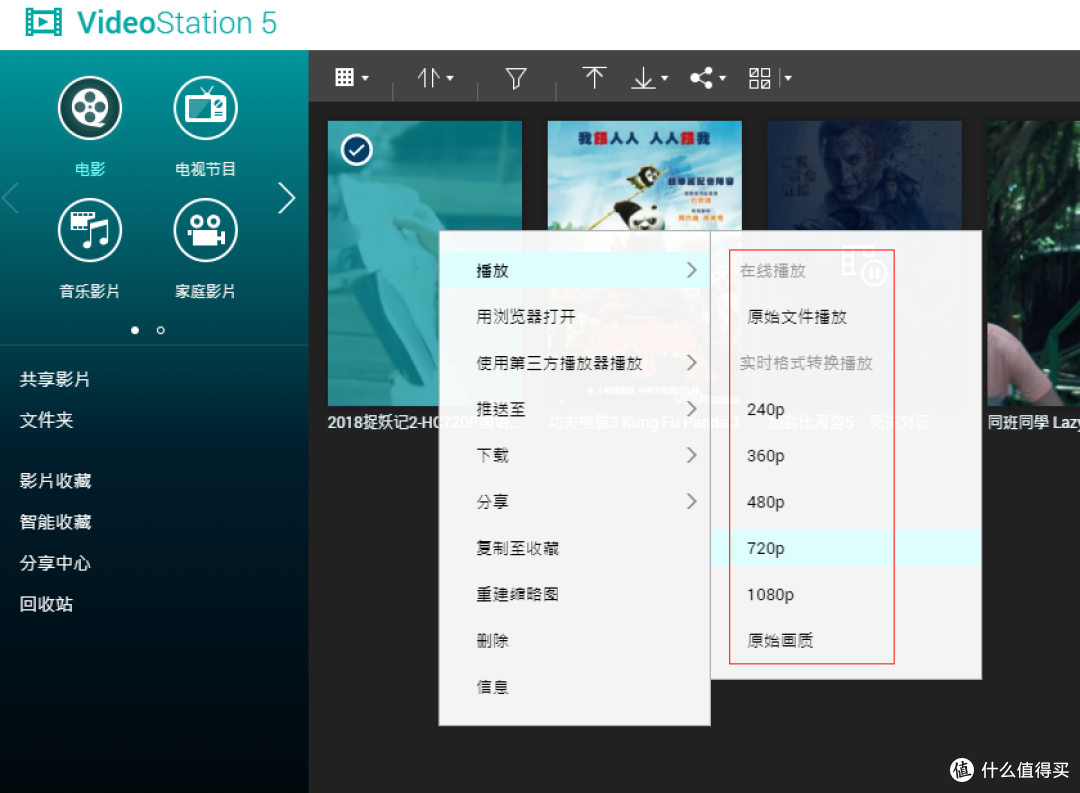Choose 重建缩略图 in the context menu

[x=574, y=594]
